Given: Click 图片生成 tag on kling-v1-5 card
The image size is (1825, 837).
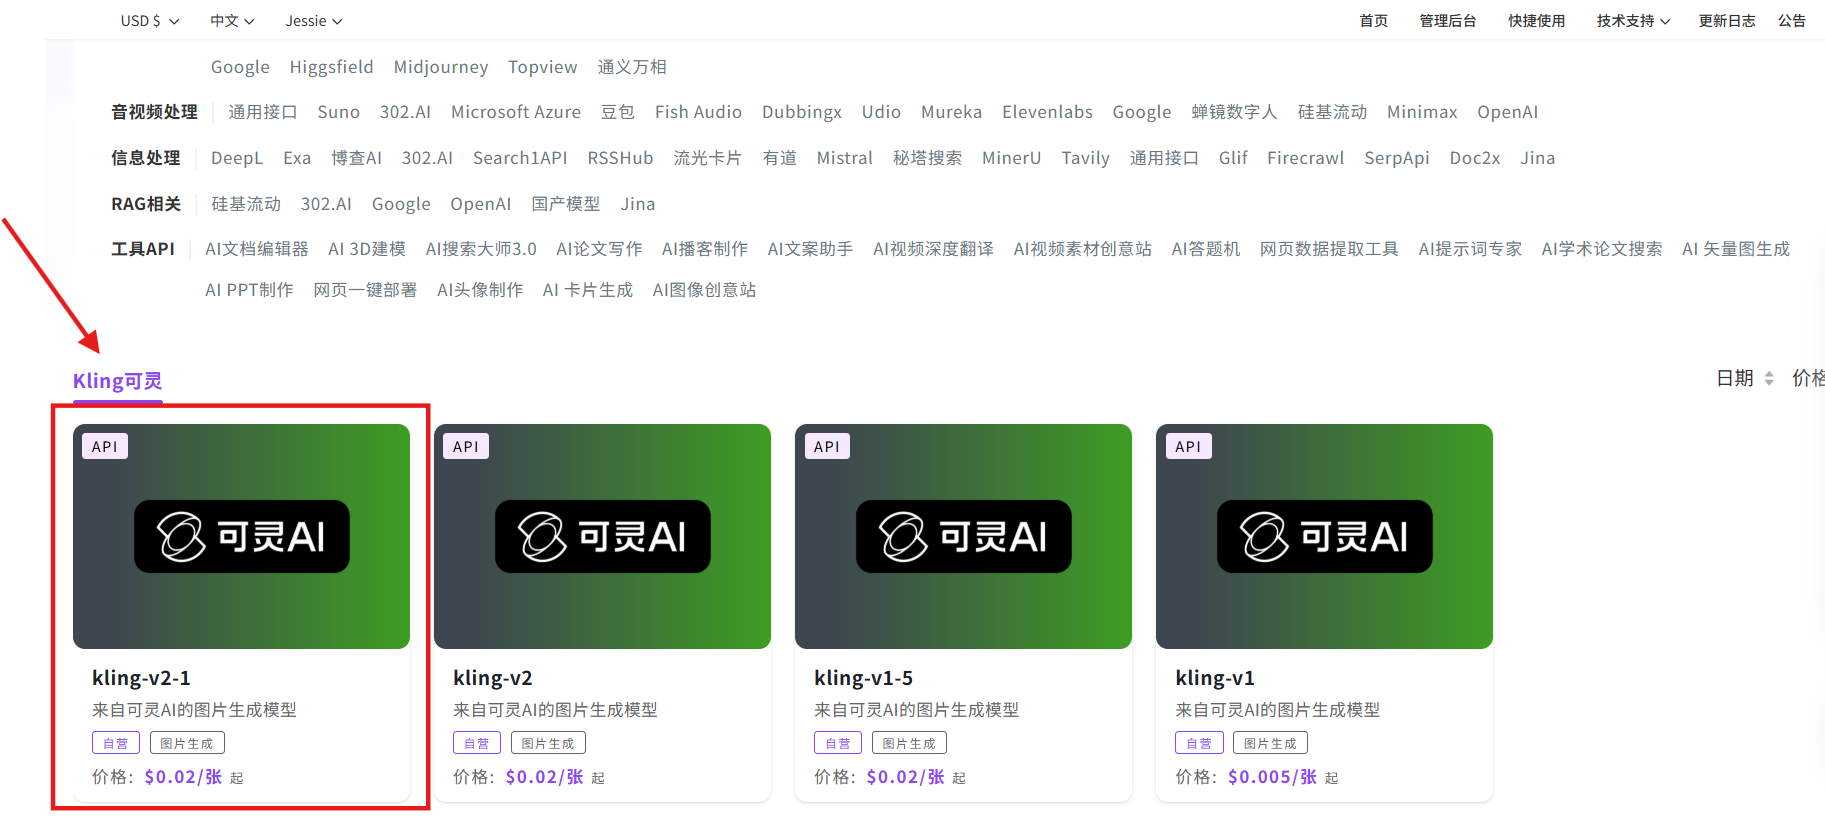Looking at the screenshot, I should [909, 743].
